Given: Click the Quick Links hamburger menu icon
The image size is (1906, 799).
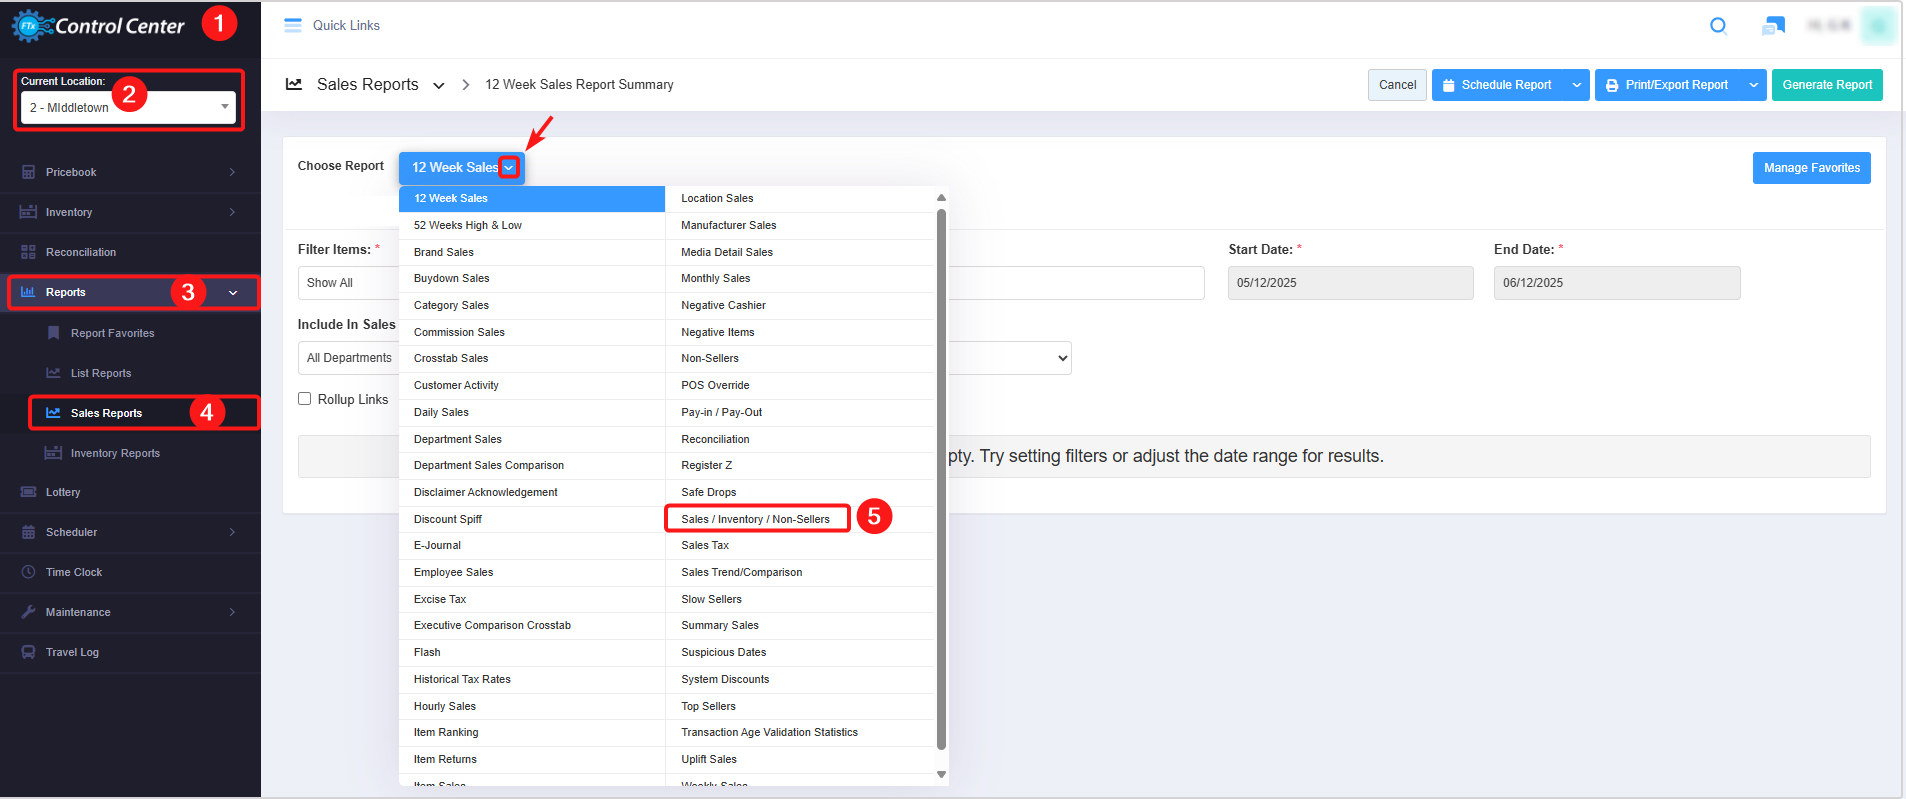Looking at the screenshot, I should click(293, 26).
